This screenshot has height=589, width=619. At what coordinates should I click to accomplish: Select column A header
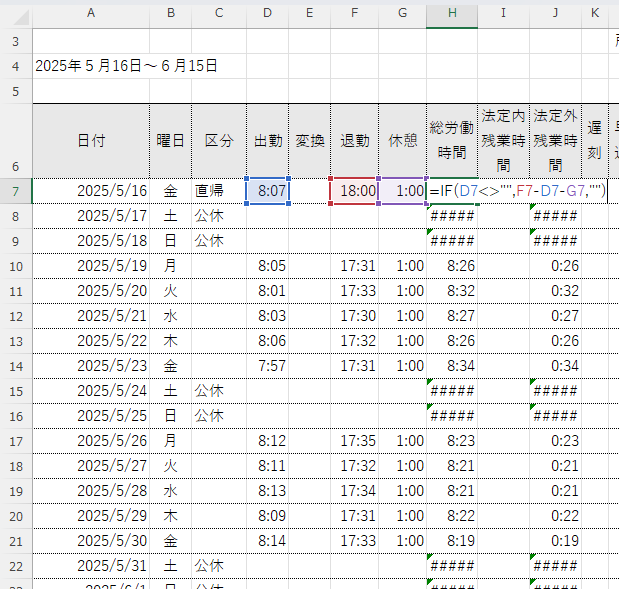tap(91, 13)
